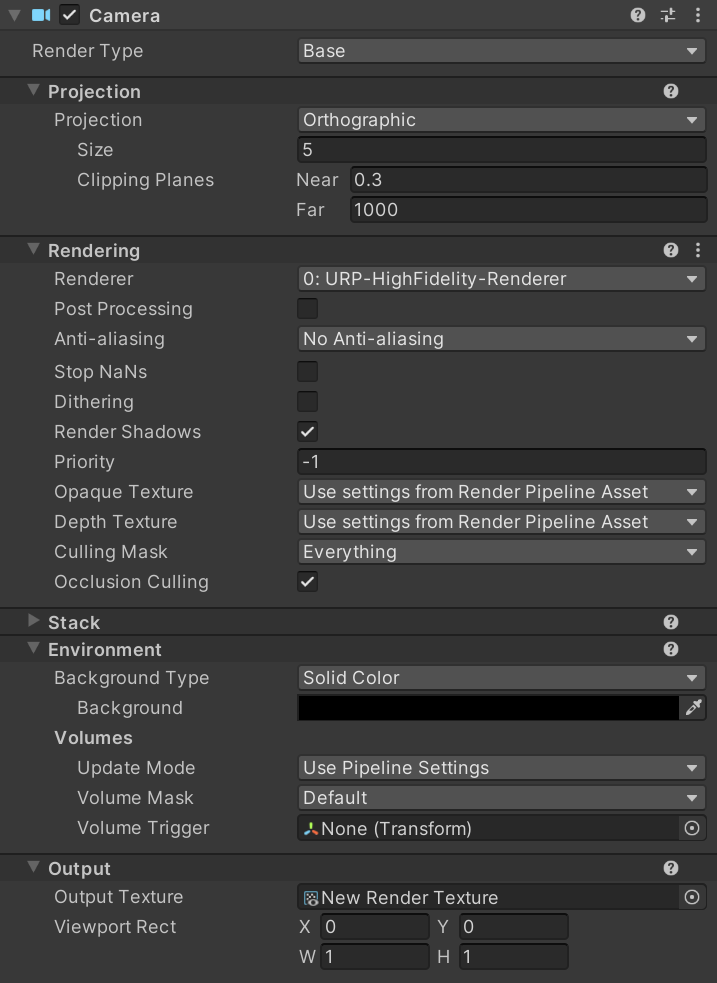Open Volume Trigger object picker

[691, 828]
